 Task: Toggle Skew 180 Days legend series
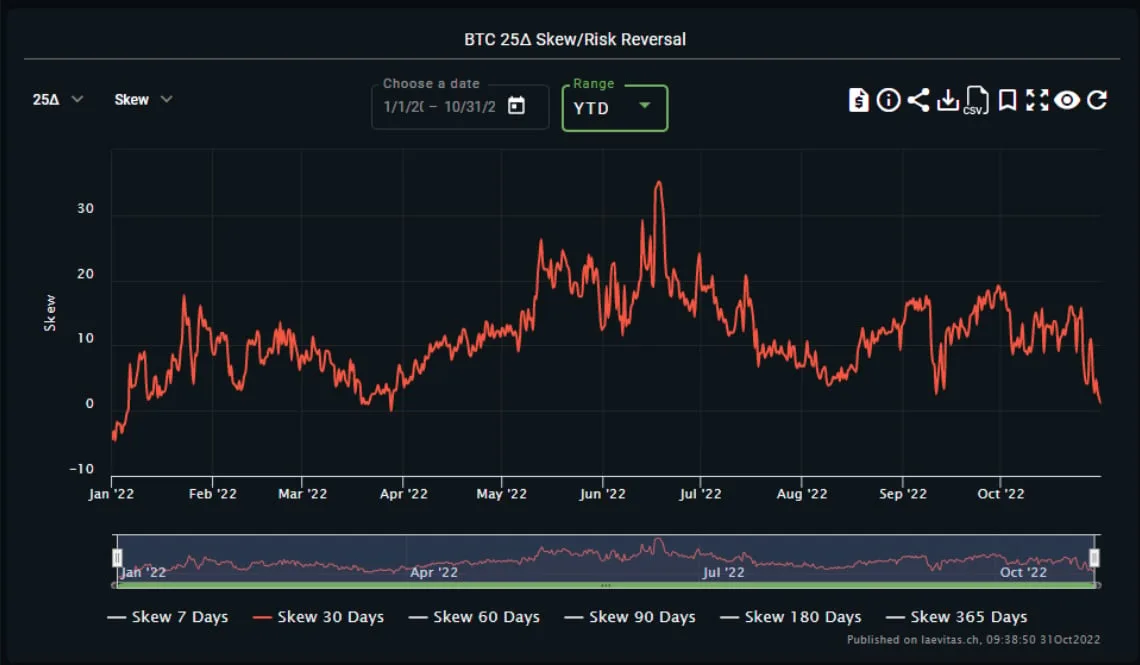(790, 617)
